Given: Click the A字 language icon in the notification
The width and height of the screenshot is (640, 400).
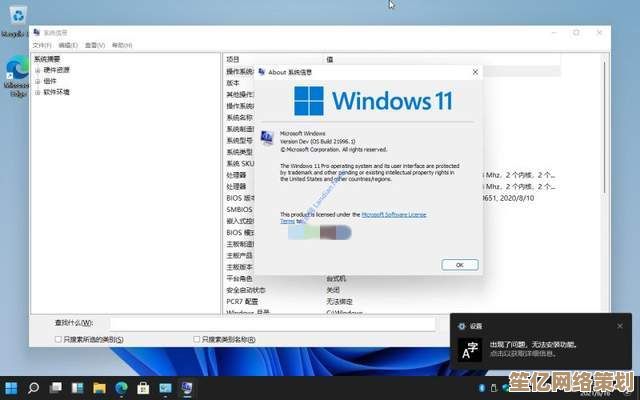Looking at the screenshot, I should [470, 350].
